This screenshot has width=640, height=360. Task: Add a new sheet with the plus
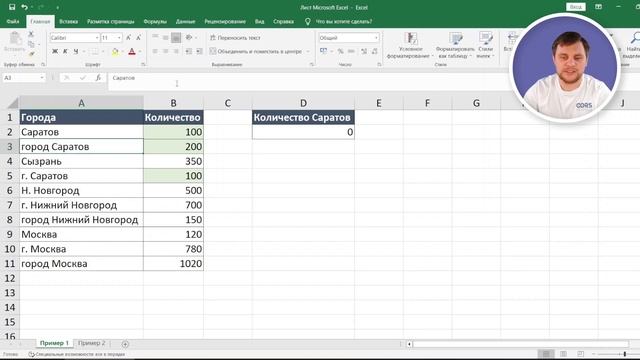point(125,344)
